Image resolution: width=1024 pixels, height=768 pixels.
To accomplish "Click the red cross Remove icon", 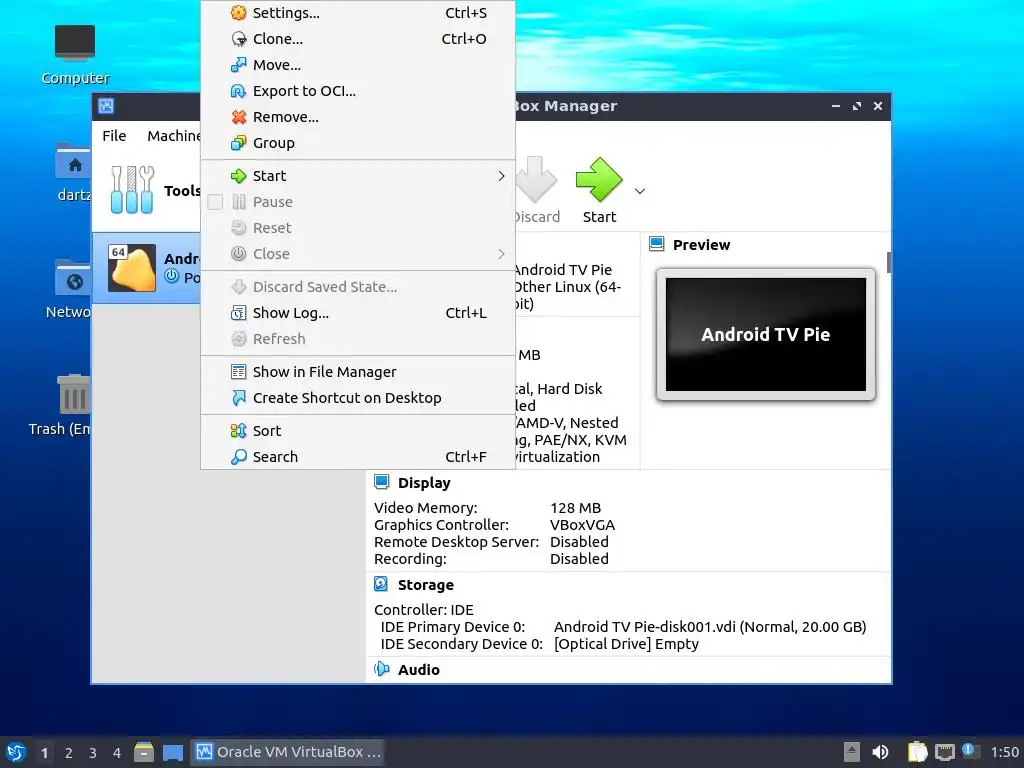I will 238,117.
